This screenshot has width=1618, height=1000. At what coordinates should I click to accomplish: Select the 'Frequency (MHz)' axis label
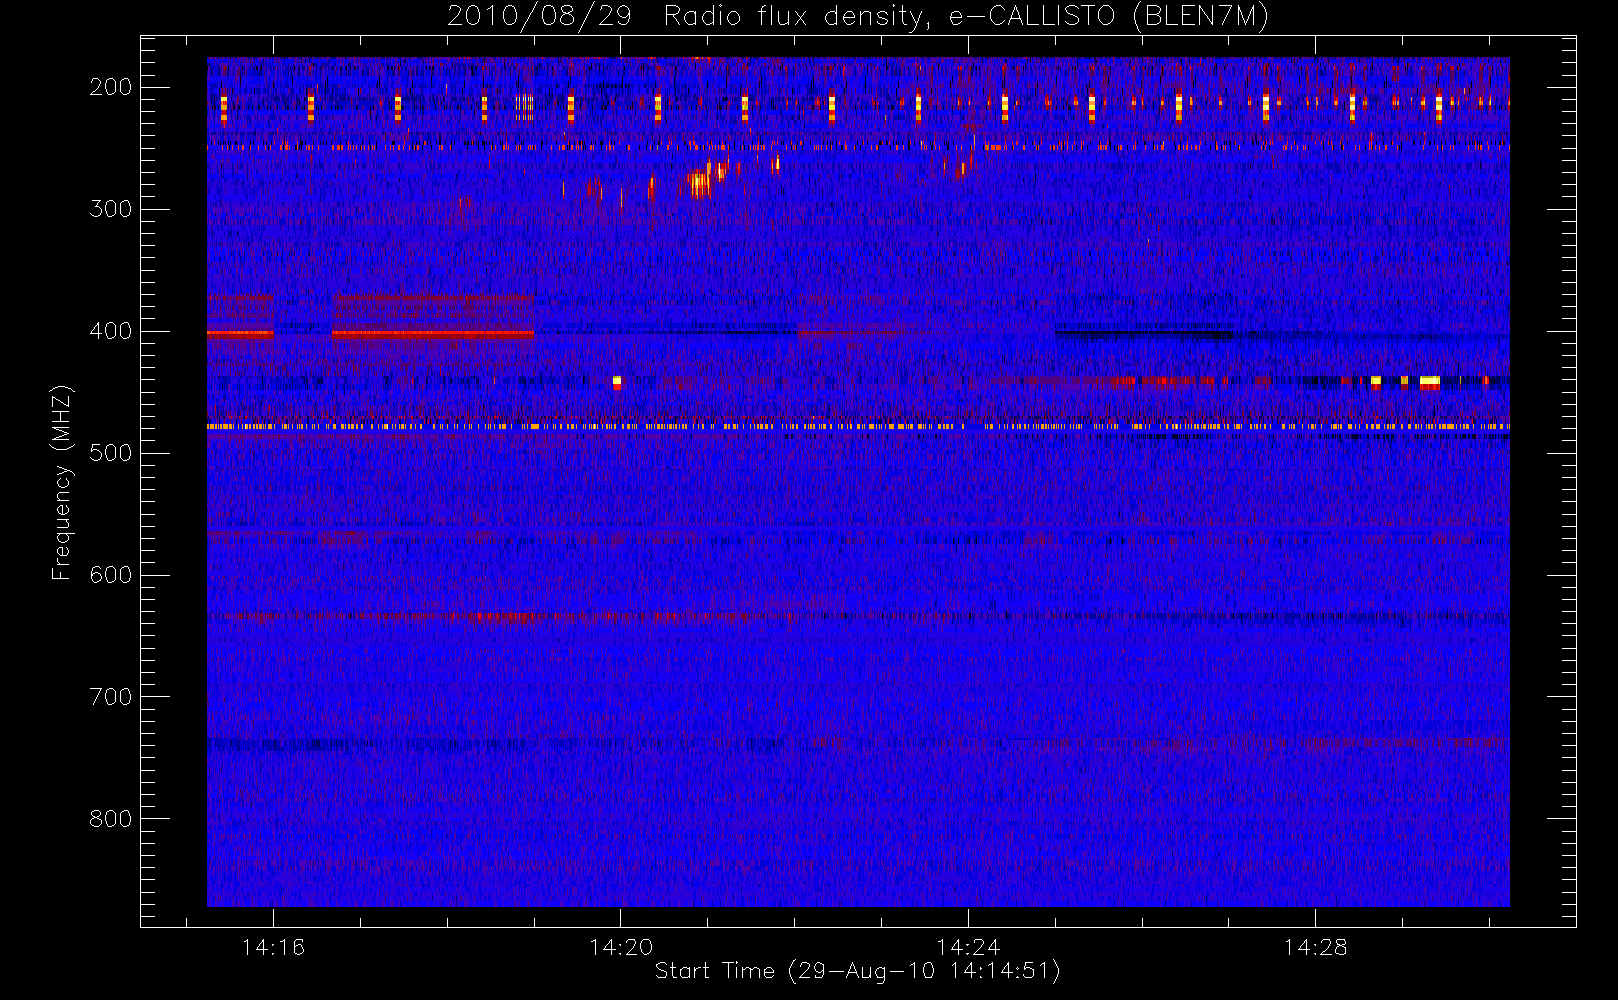(x=61, y=482)
